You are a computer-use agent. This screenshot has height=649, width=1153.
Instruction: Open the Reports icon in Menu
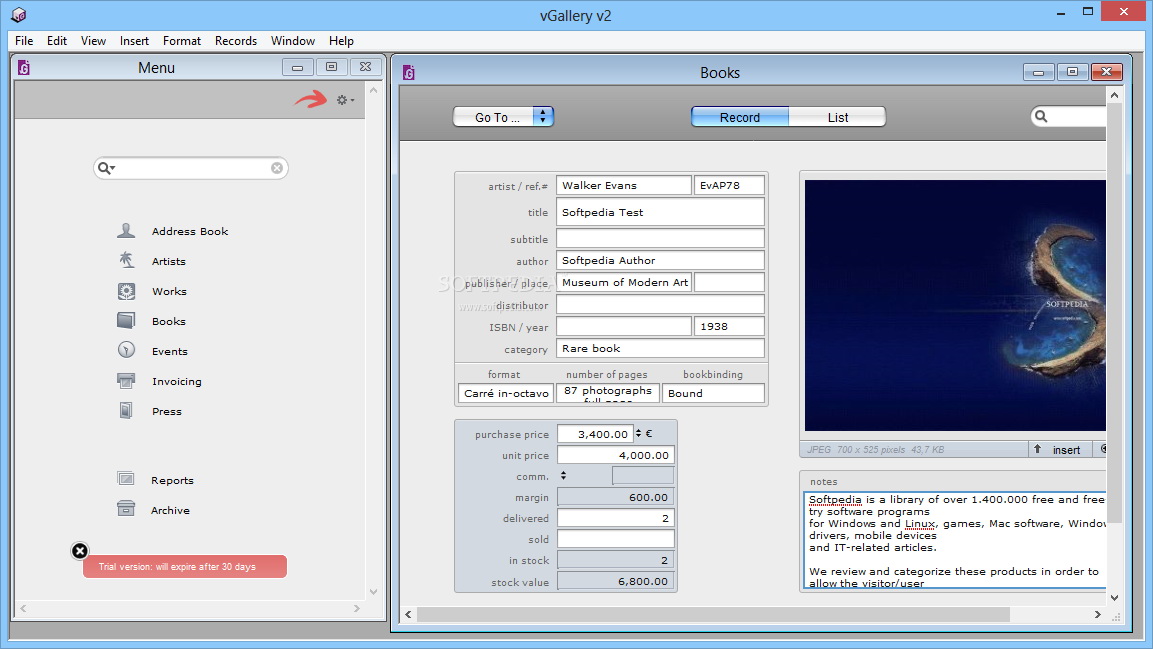(x=126, y=480)
